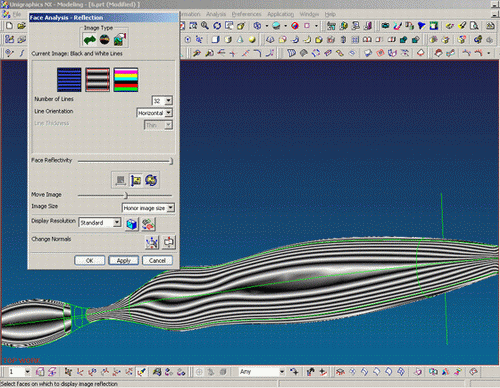Expand the Image Size dropdown
The image size is (500, 388).
[x=170, y=208]
